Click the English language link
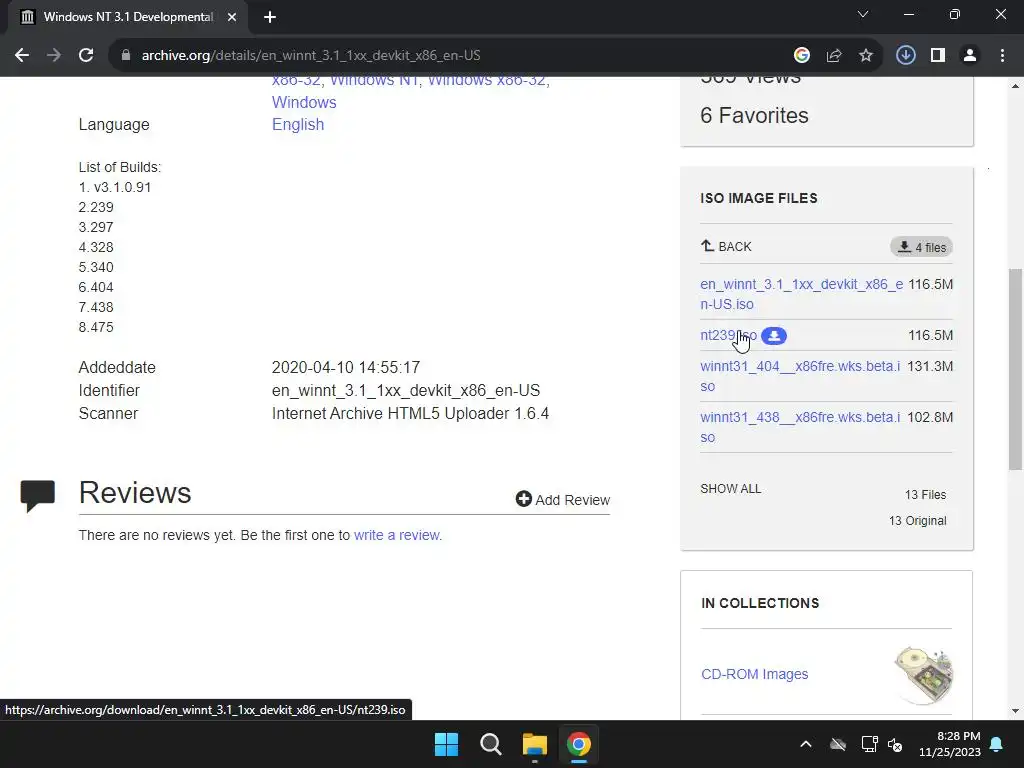The image size is (1024, 768). (298, 124)
